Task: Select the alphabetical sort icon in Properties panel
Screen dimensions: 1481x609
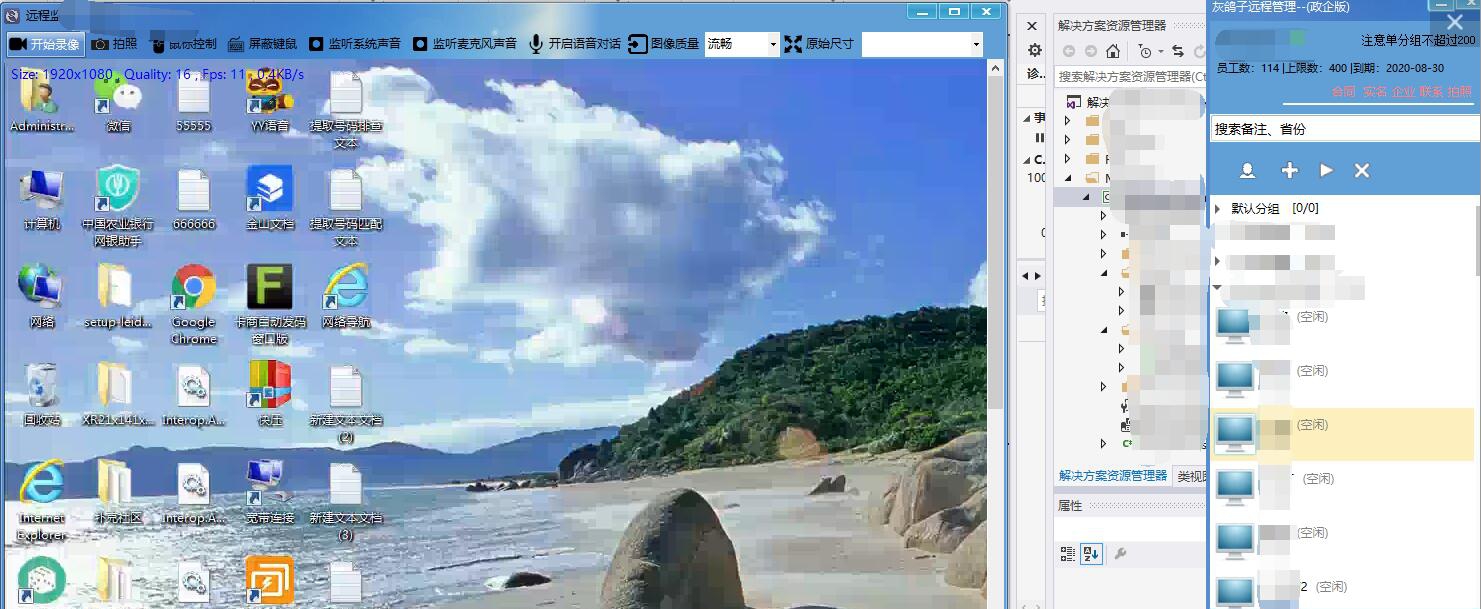Action: (x=1092, y=553)
